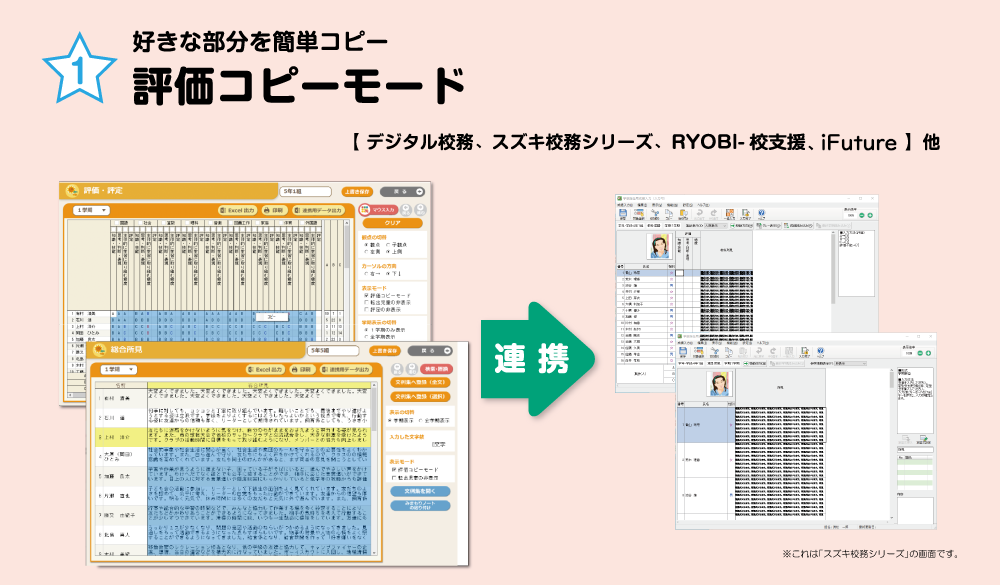
Task: Open ヘルプ menu in upper Suzuki window
Action: [703, 205]
